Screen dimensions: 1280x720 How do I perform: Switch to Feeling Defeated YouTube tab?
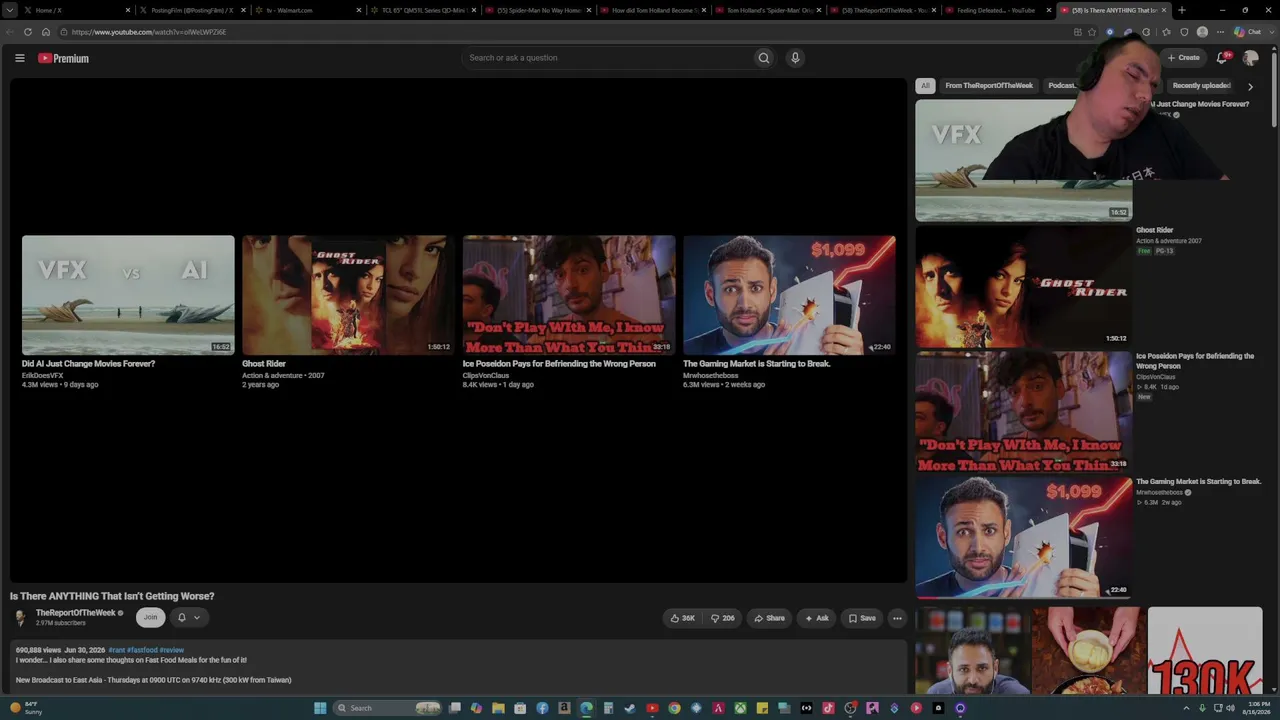(x=999, y=10)
